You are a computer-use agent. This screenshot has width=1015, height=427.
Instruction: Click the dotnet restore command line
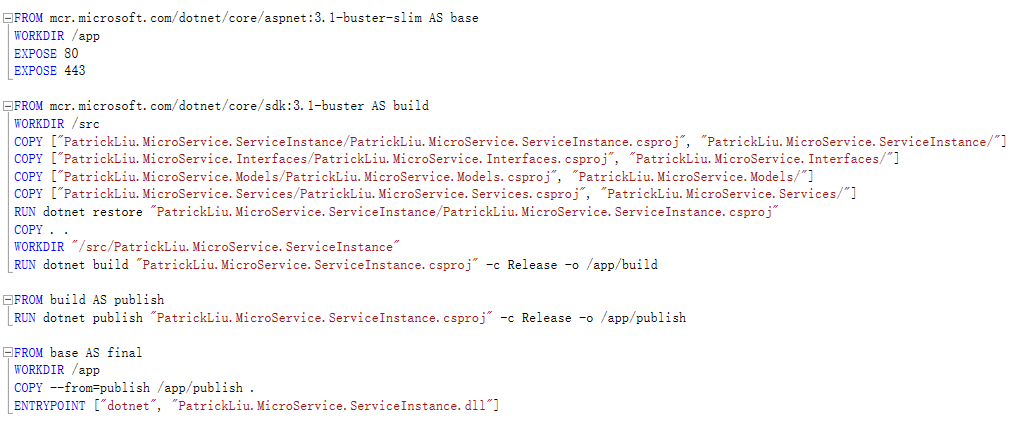396,212
